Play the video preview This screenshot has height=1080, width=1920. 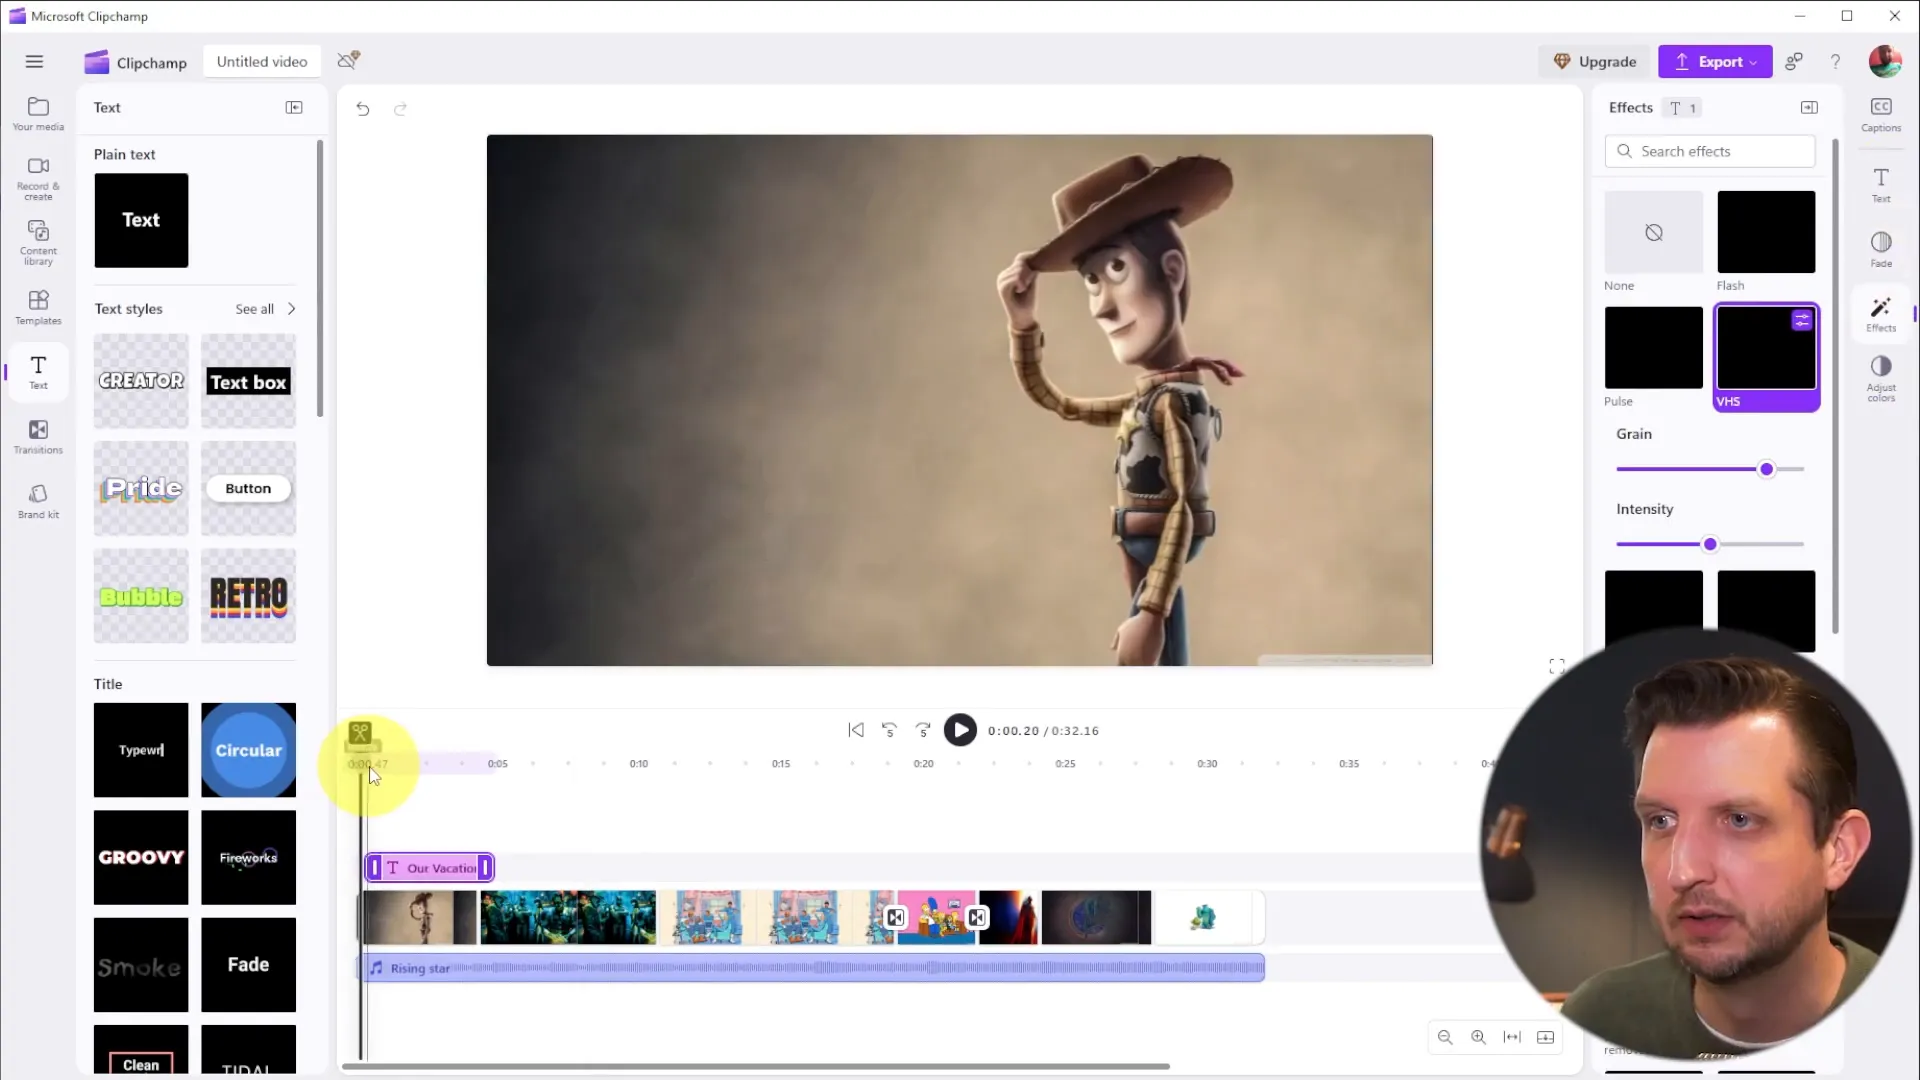coord(960,731)
